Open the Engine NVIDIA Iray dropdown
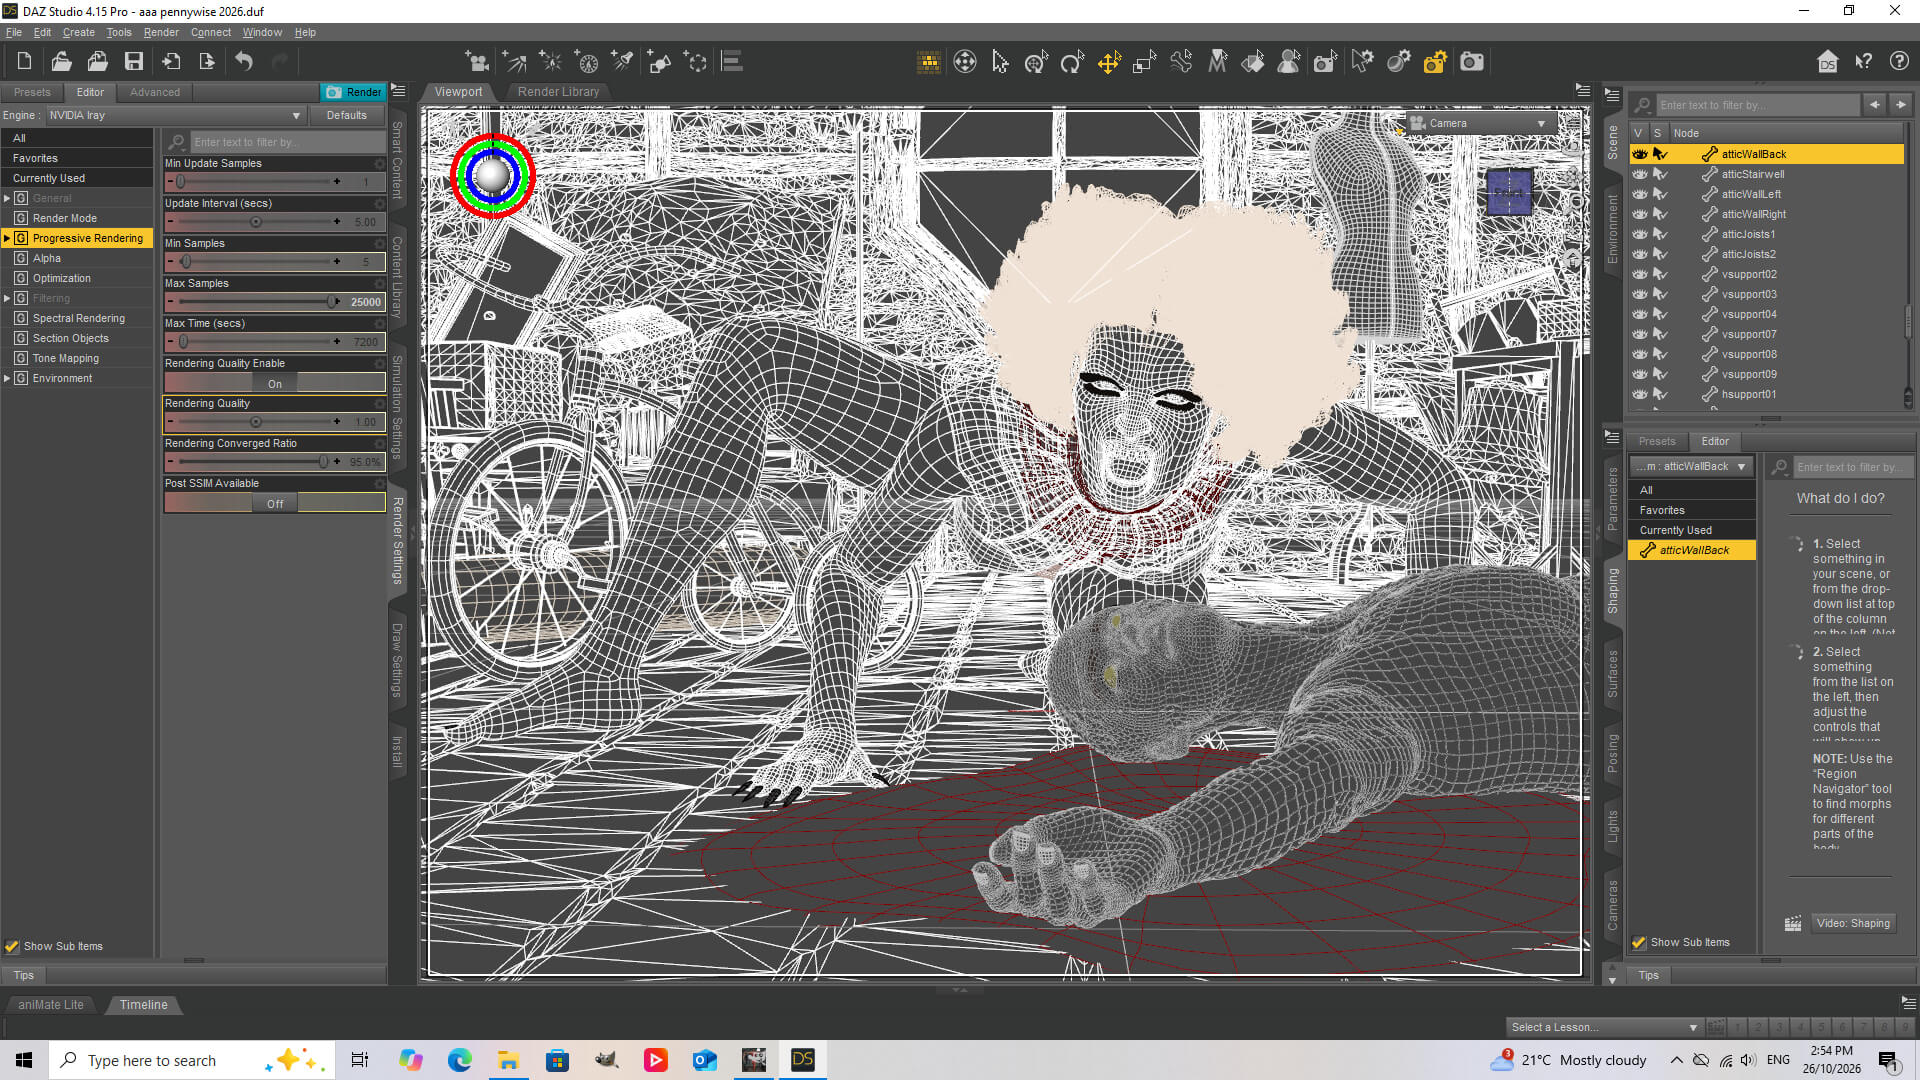 [x=176, y=115]
